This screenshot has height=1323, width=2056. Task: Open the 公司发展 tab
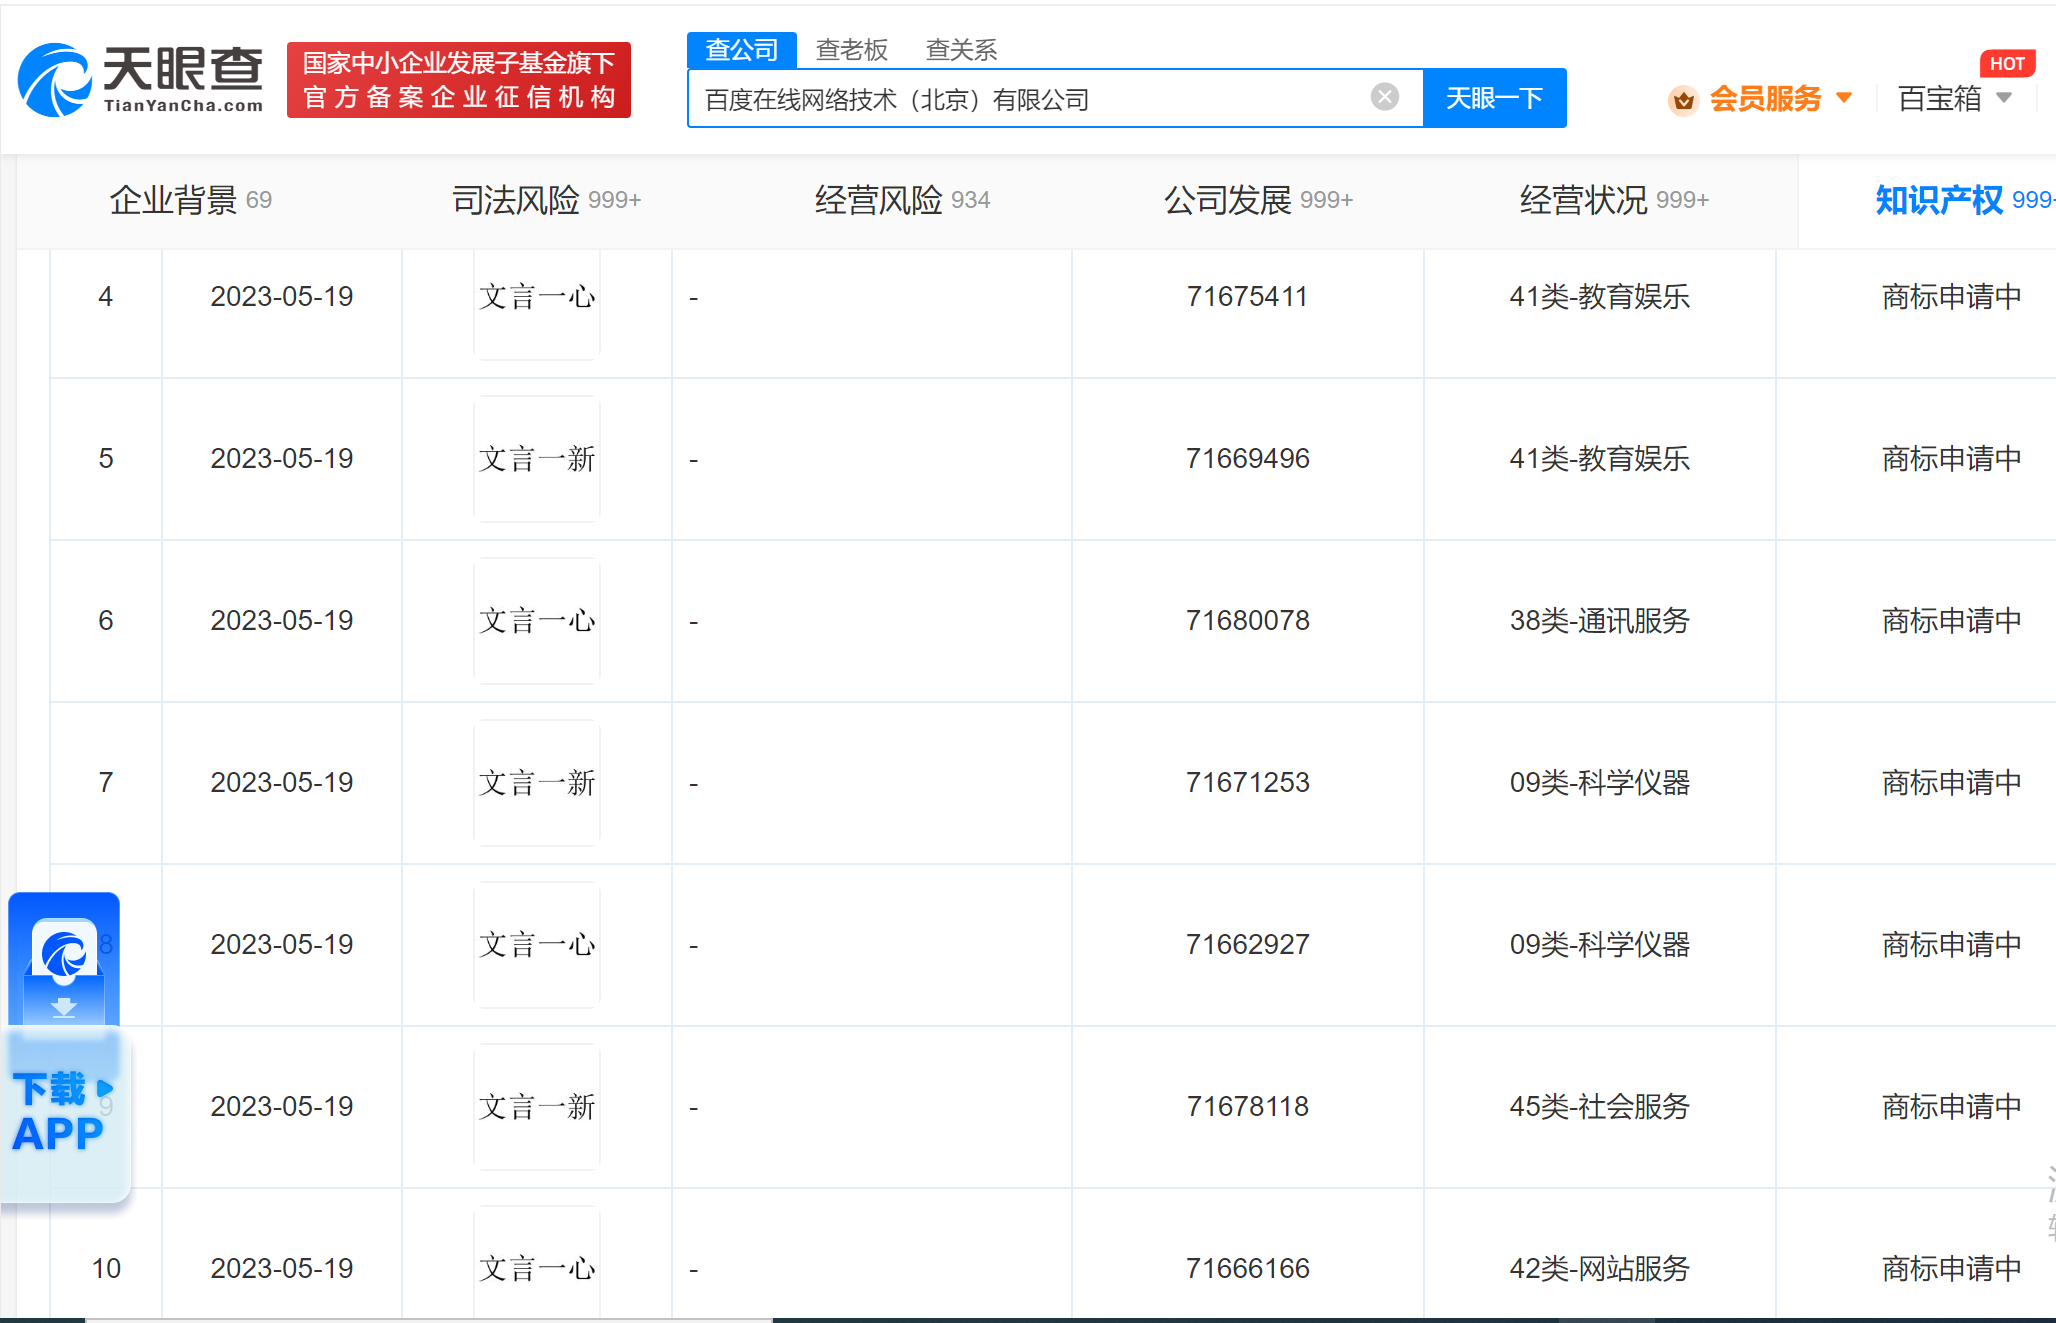point(1257,200)
